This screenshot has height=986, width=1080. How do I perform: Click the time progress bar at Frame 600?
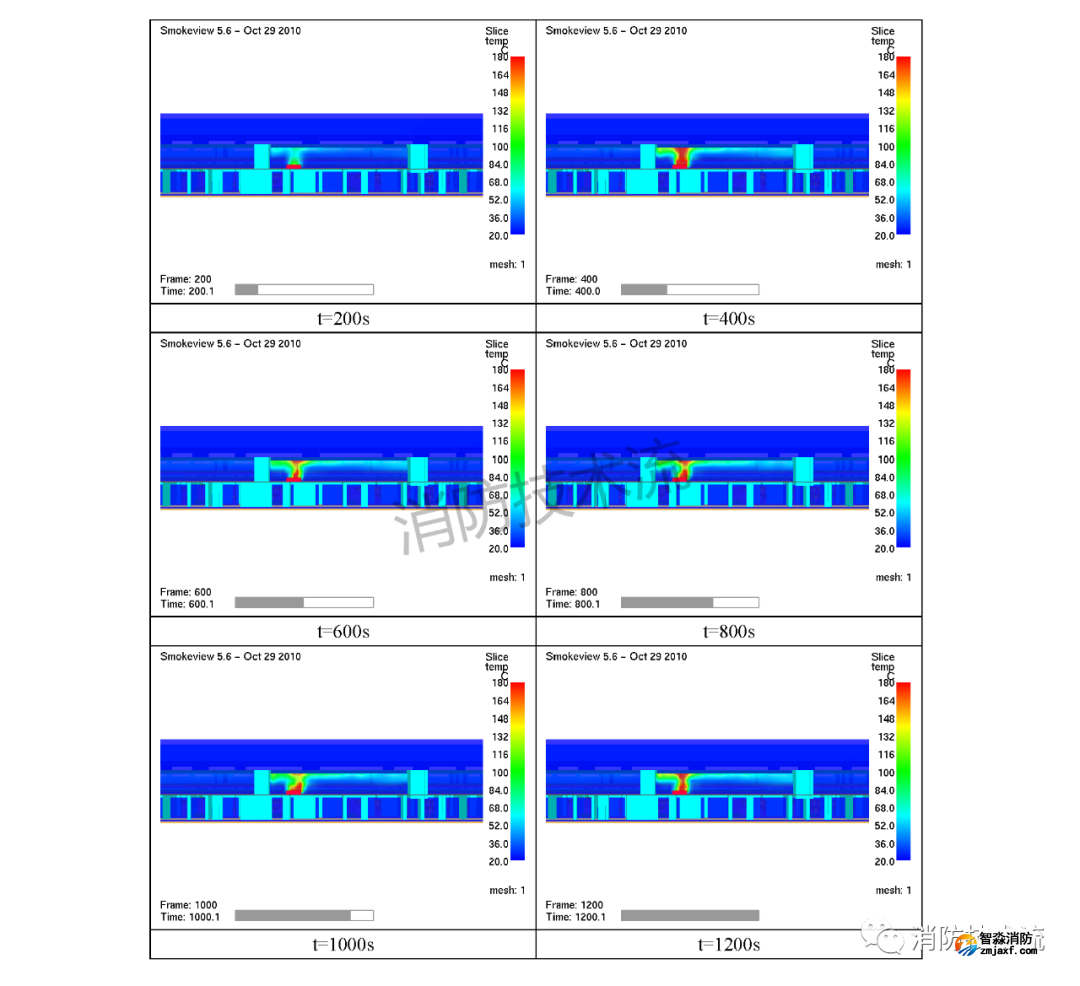[304, 603]
